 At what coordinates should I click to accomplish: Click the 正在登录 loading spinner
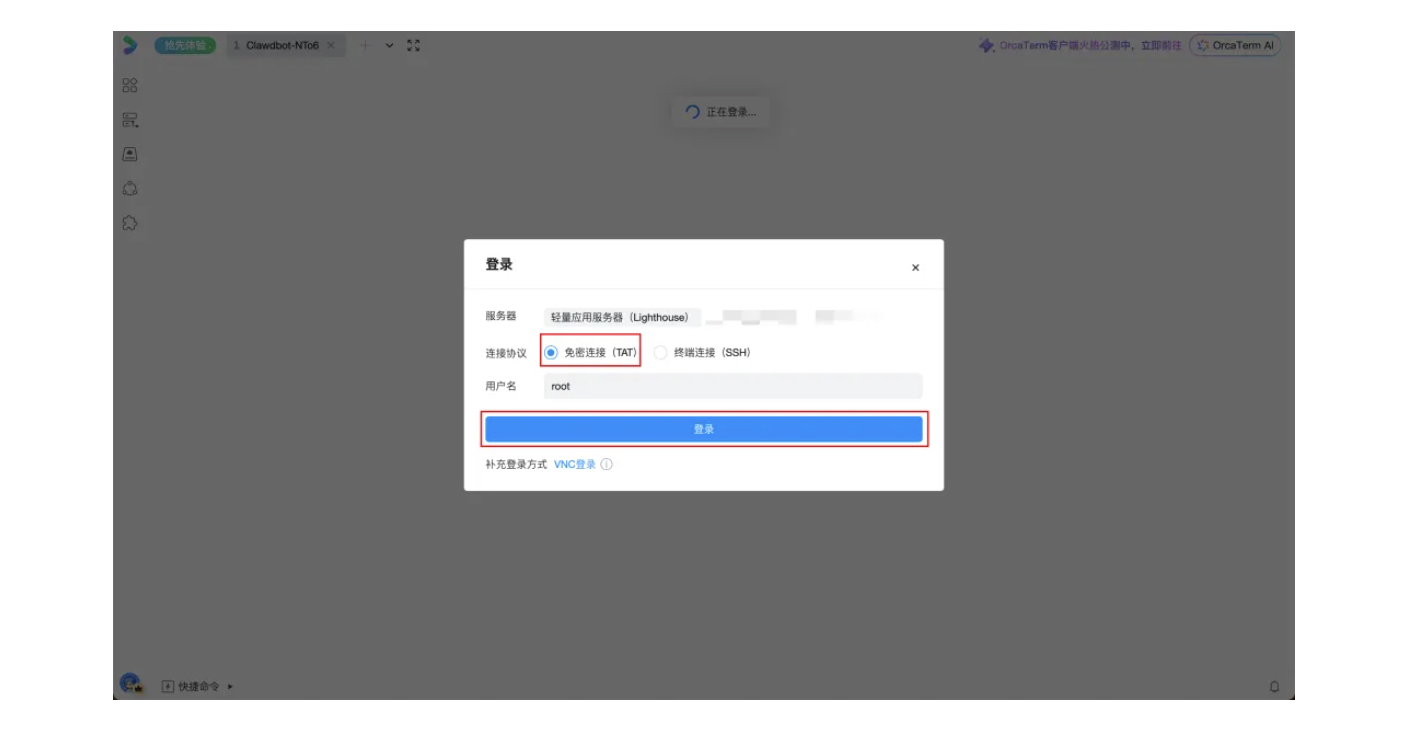pyautogui.click(x=692, y=112)
